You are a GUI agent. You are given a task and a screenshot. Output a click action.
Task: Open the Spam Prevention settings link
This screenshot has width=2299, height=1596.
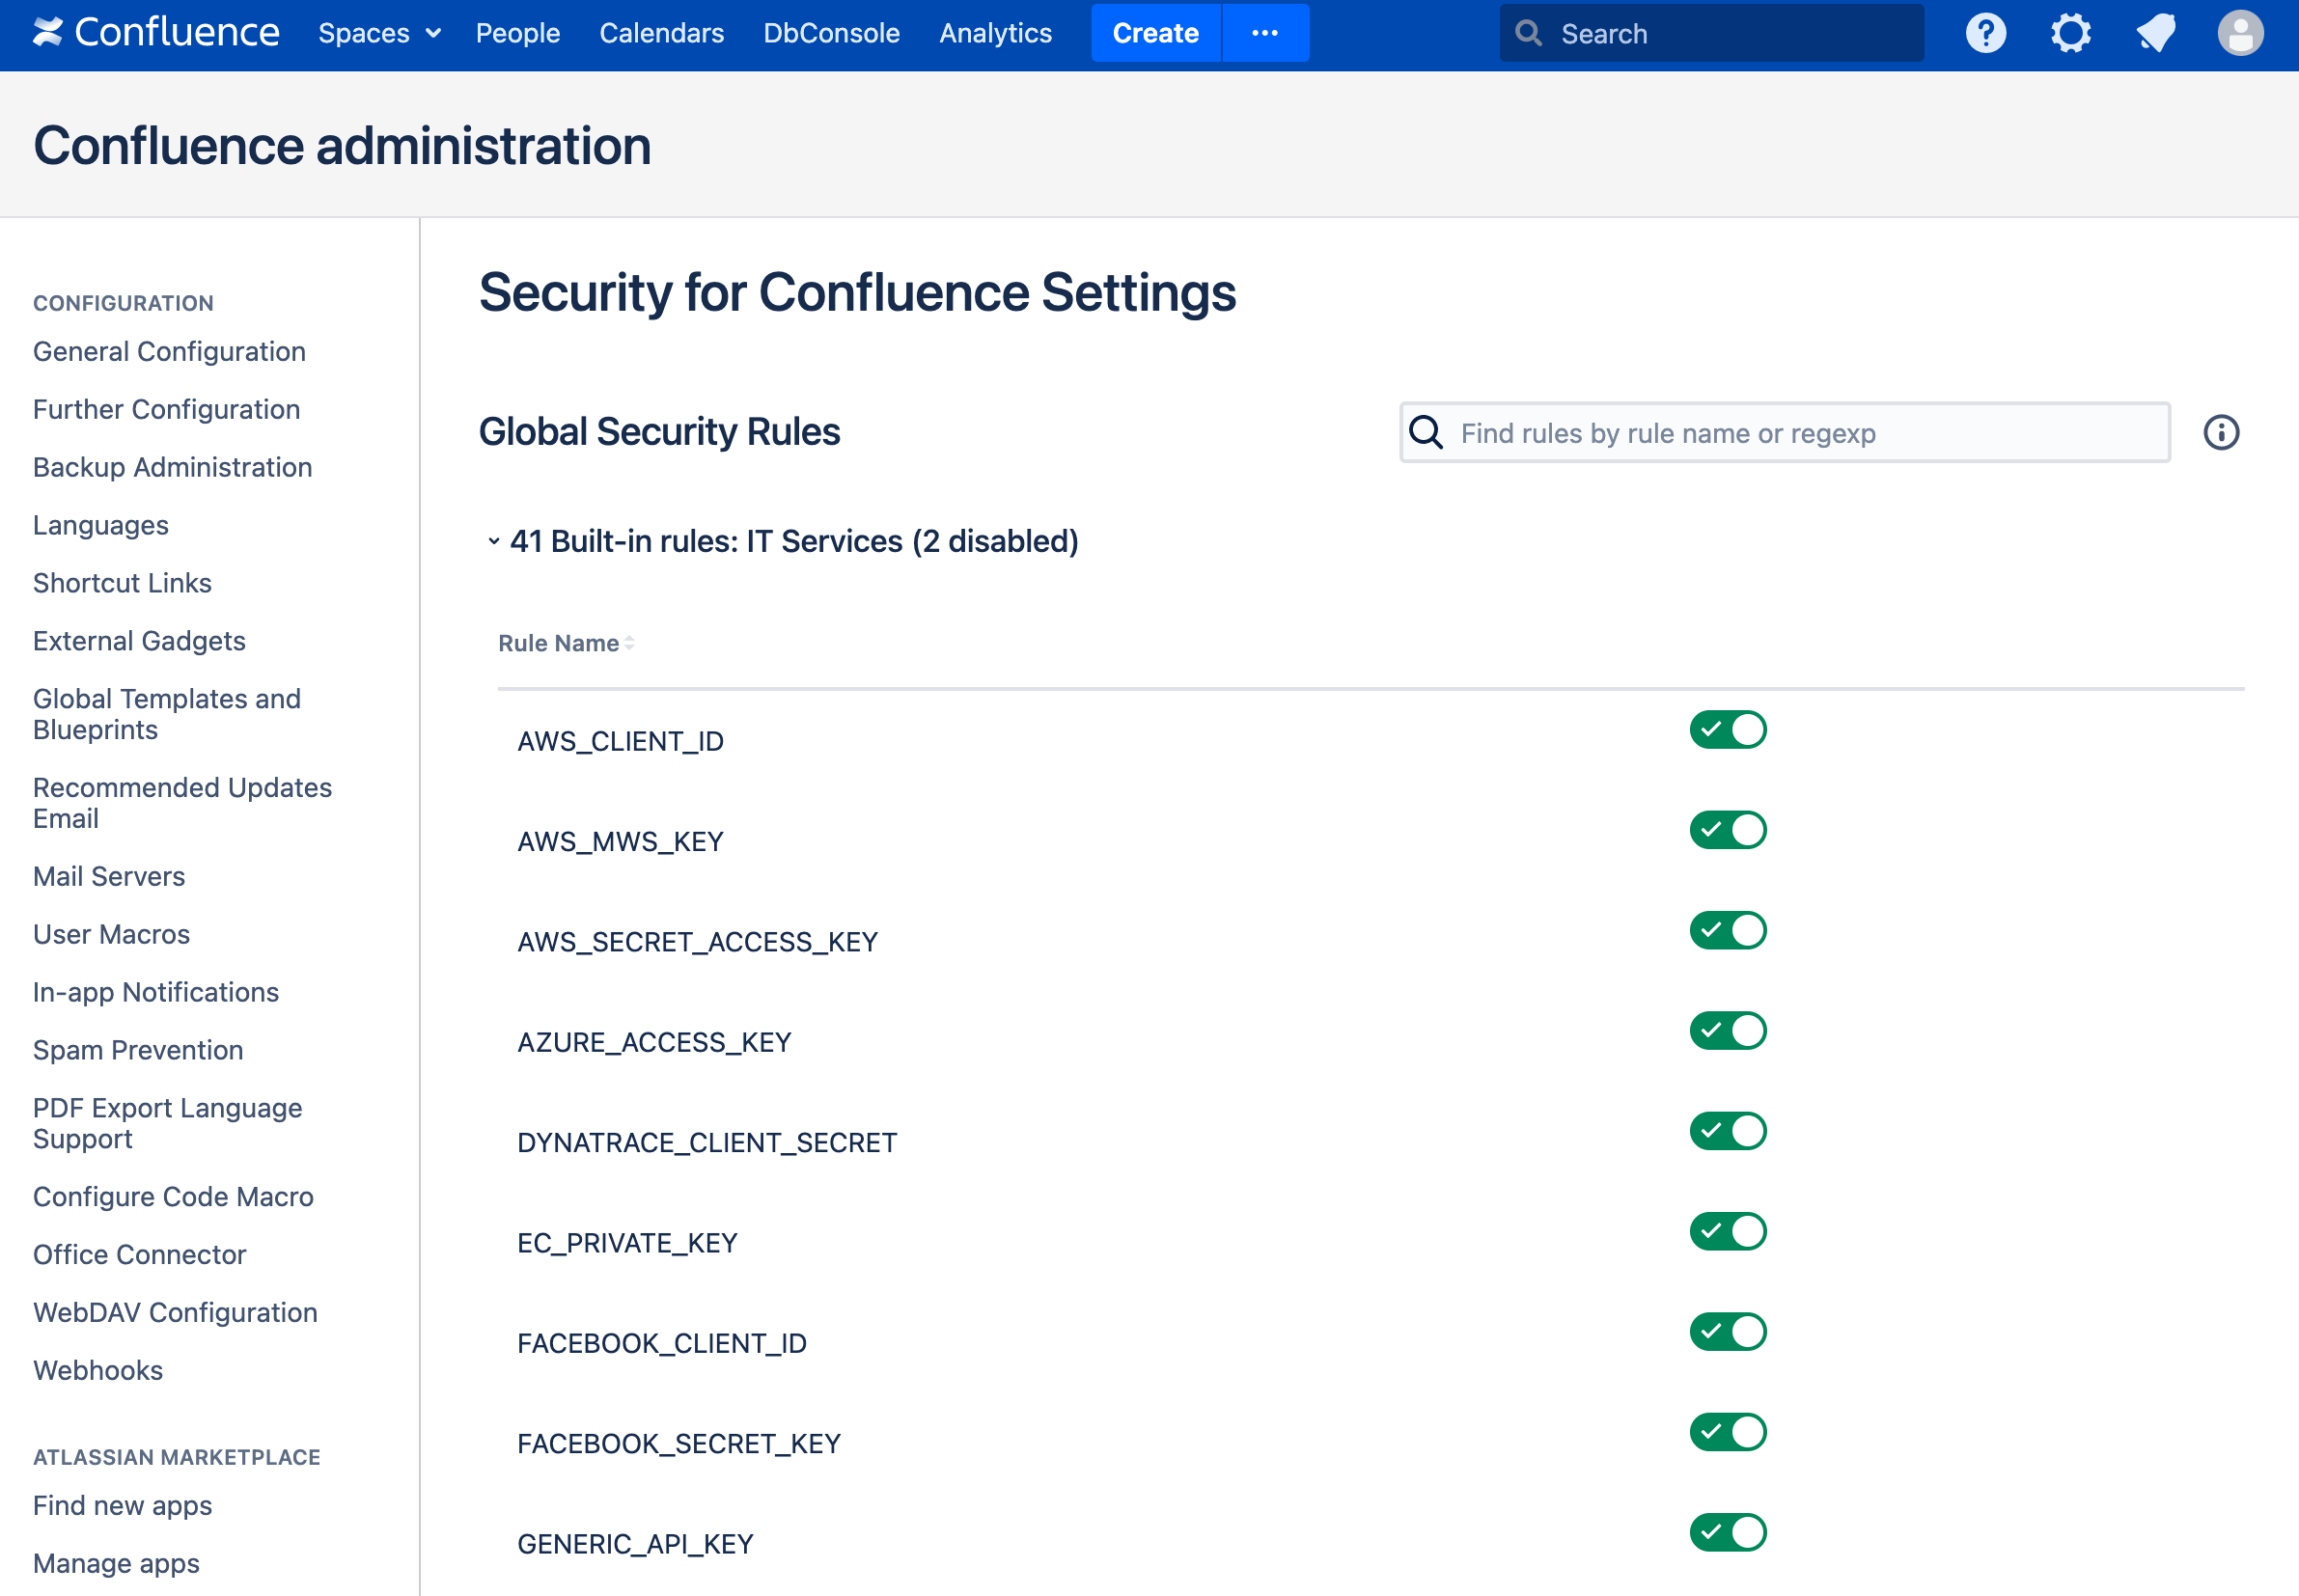[138, 1050]
